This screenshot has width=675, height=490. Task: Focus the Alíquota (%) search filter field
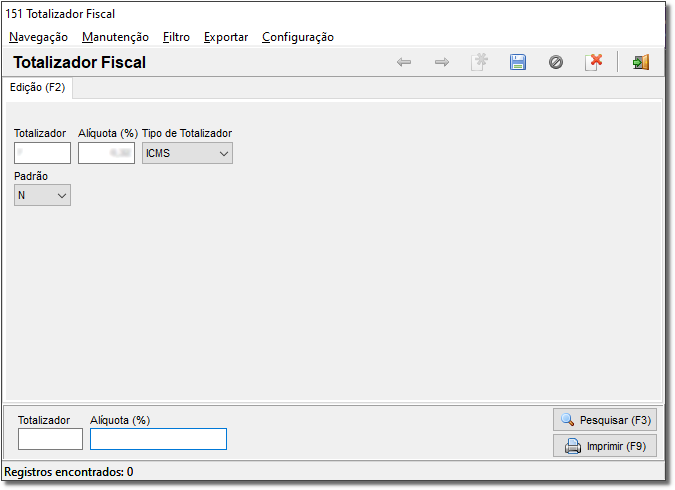point(158,439)
